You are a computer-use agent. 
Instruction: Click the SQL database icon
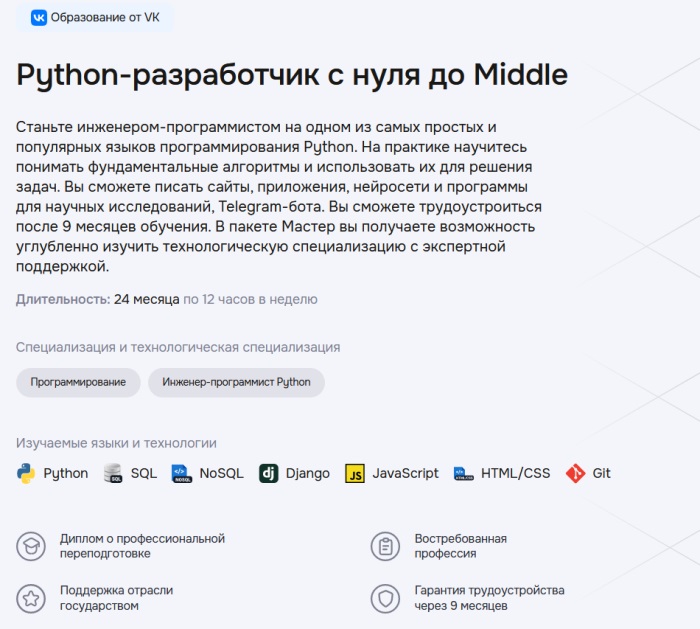tap(113, 474)
